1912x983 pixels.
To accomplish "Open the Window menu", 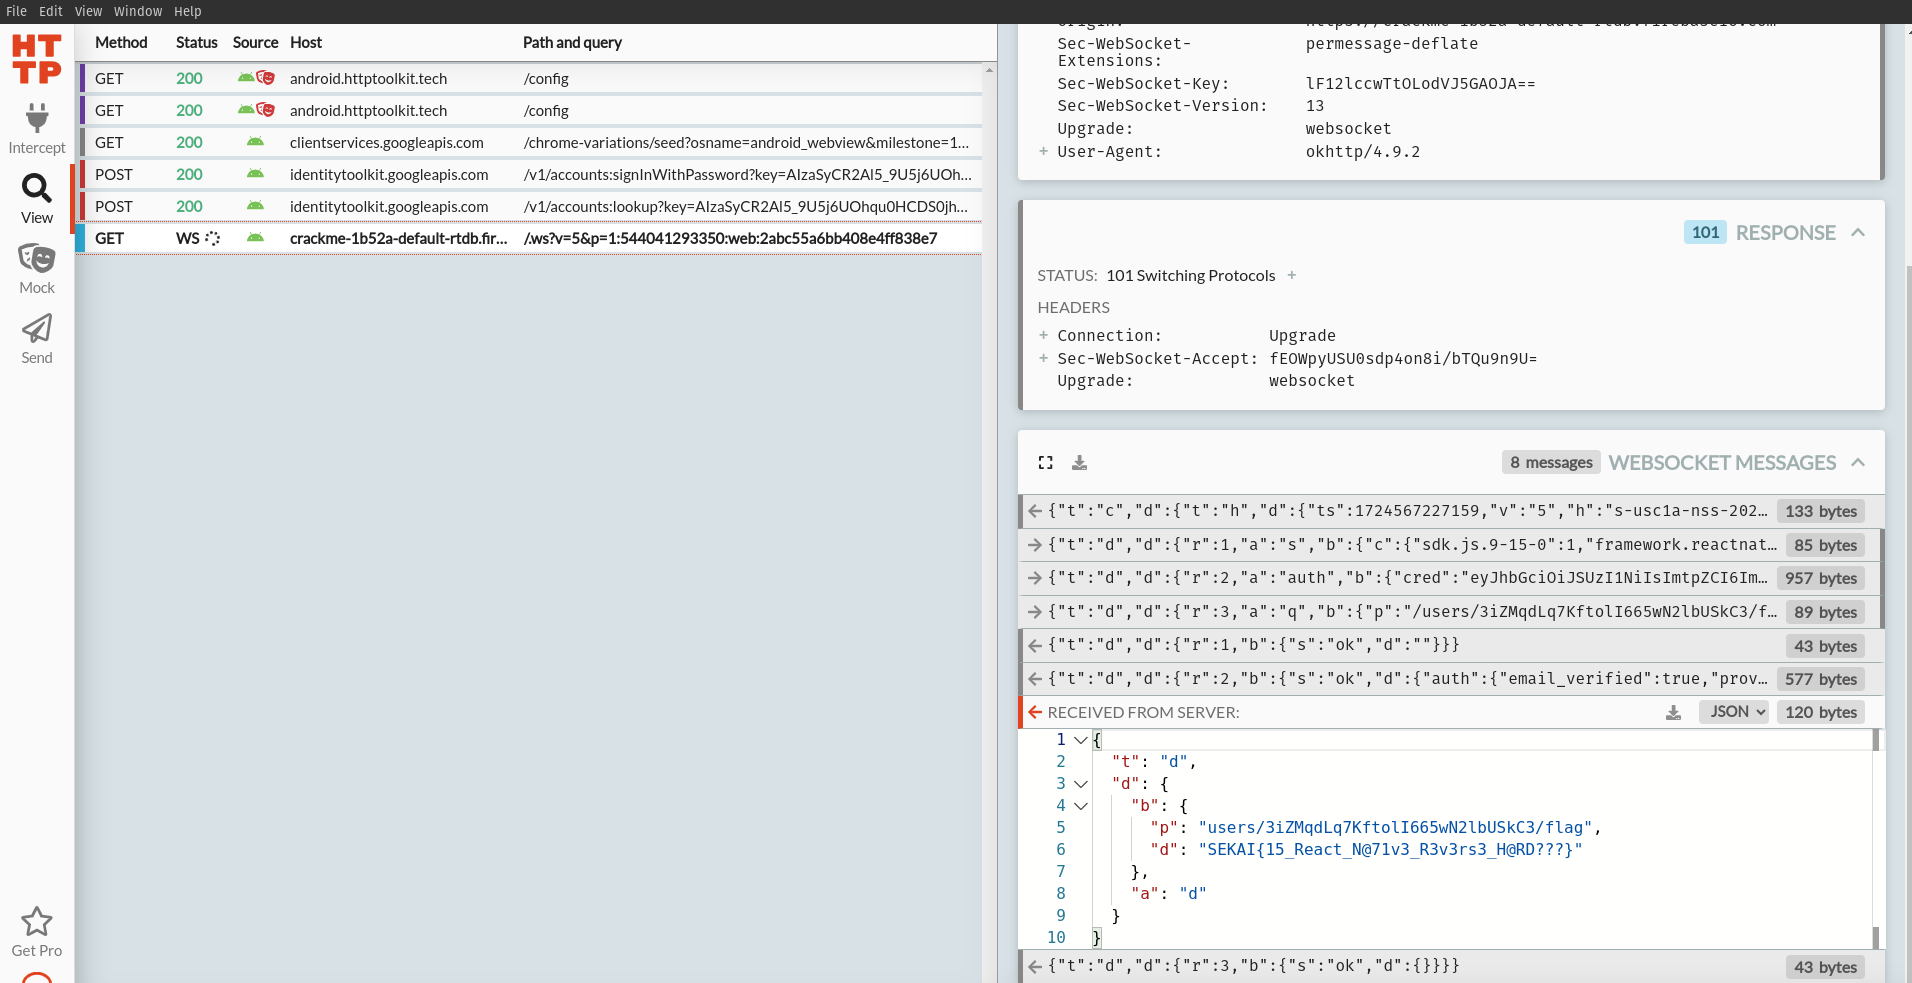I will click(138, 11).
